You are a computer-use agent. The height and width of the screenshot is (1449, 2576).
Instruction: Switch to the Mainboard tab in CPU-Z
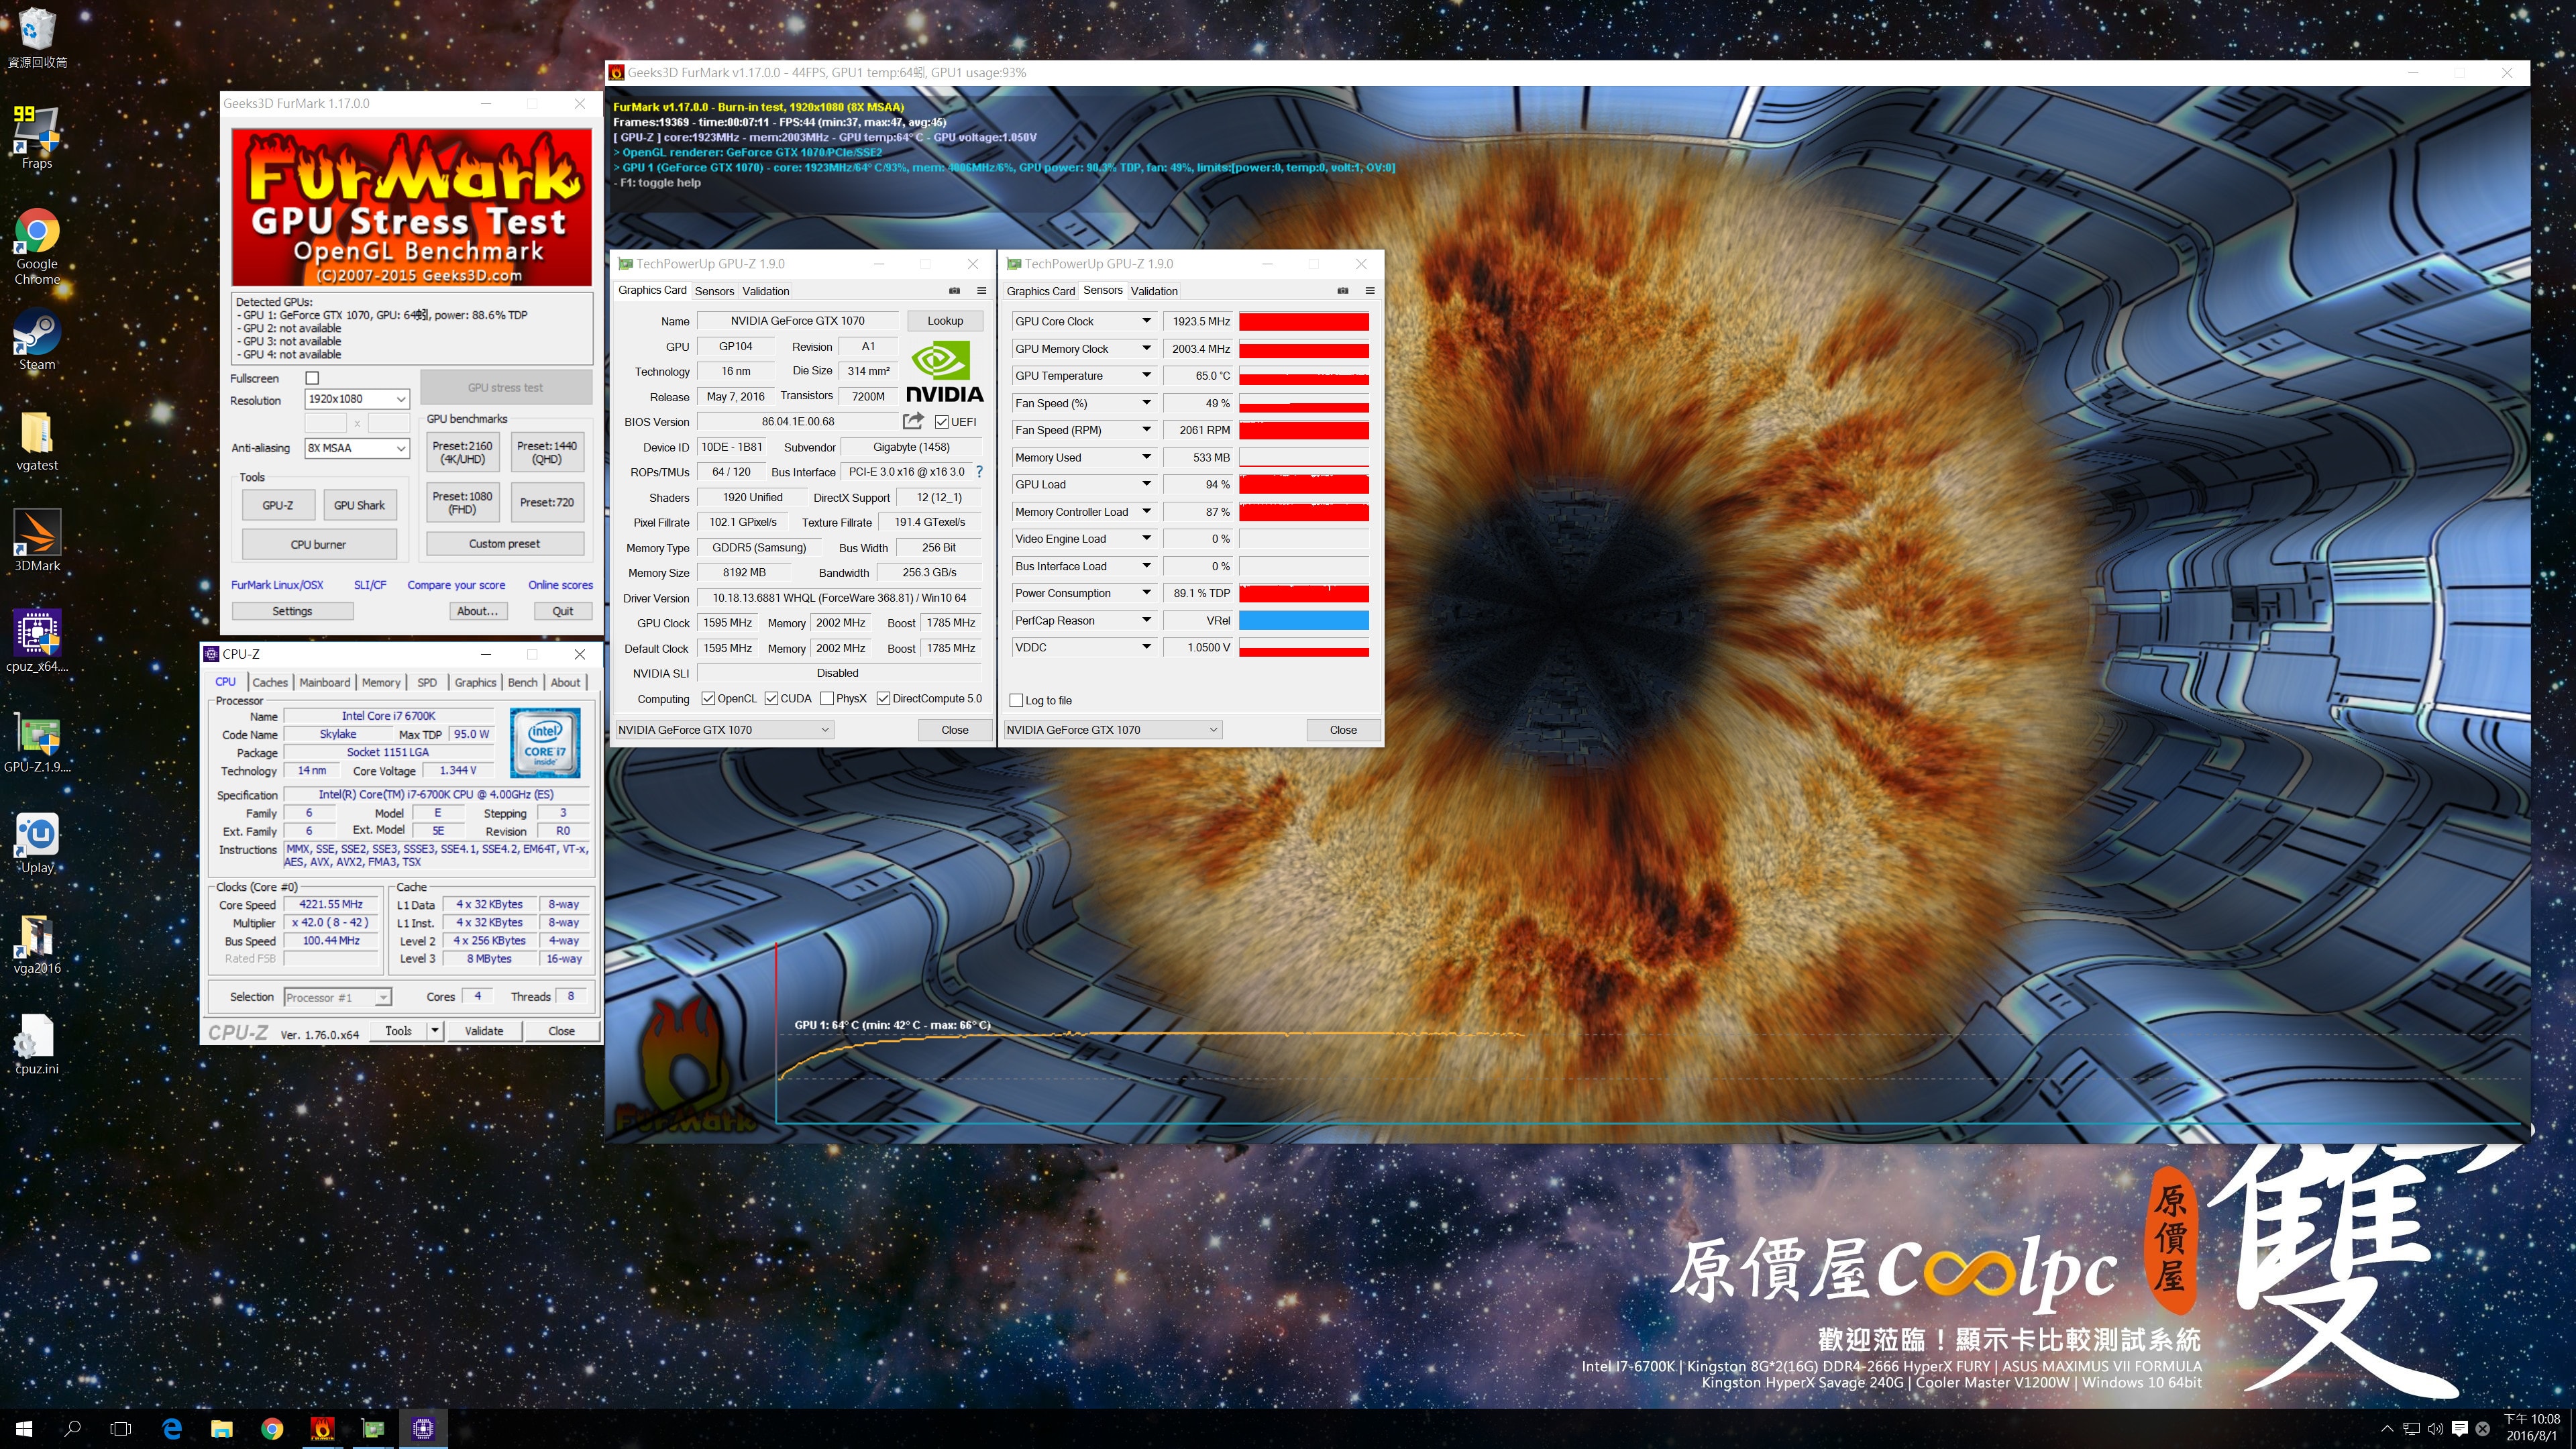325,682
